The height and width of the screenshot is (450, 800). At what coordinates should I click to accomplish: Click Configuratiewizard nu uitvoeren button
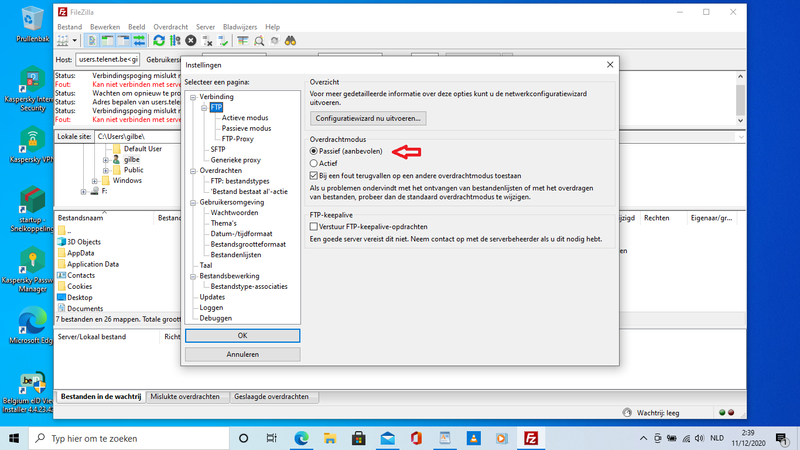point(367,118)
